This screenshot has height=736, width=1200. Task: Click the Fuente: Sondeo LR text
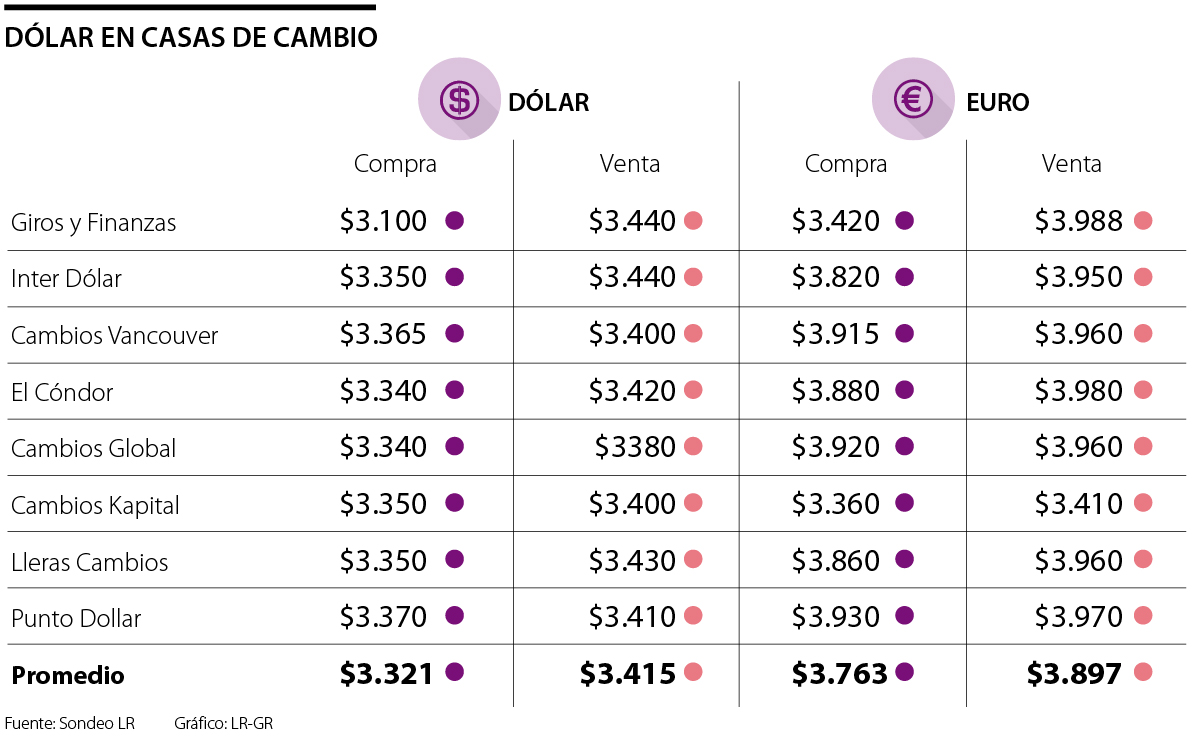point(69,722)
